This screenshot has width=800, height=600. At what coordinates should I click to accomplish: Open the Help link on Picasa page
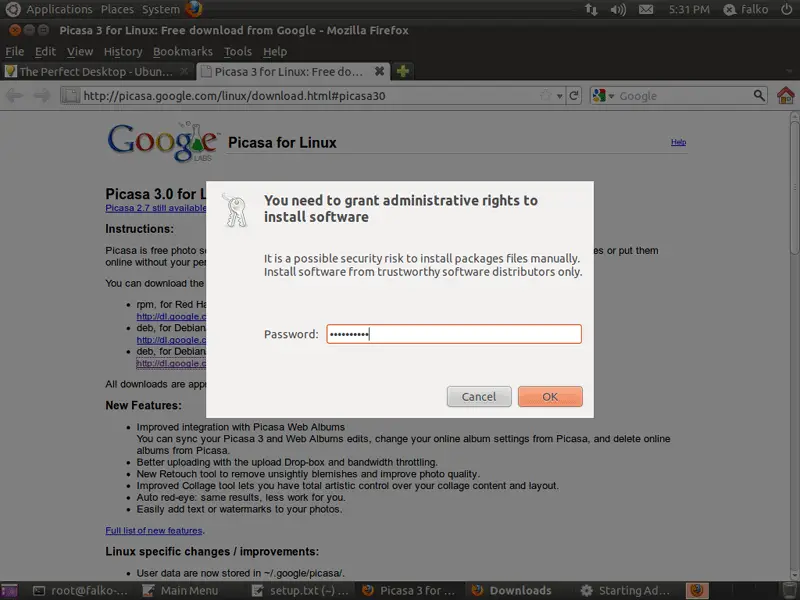678,142
